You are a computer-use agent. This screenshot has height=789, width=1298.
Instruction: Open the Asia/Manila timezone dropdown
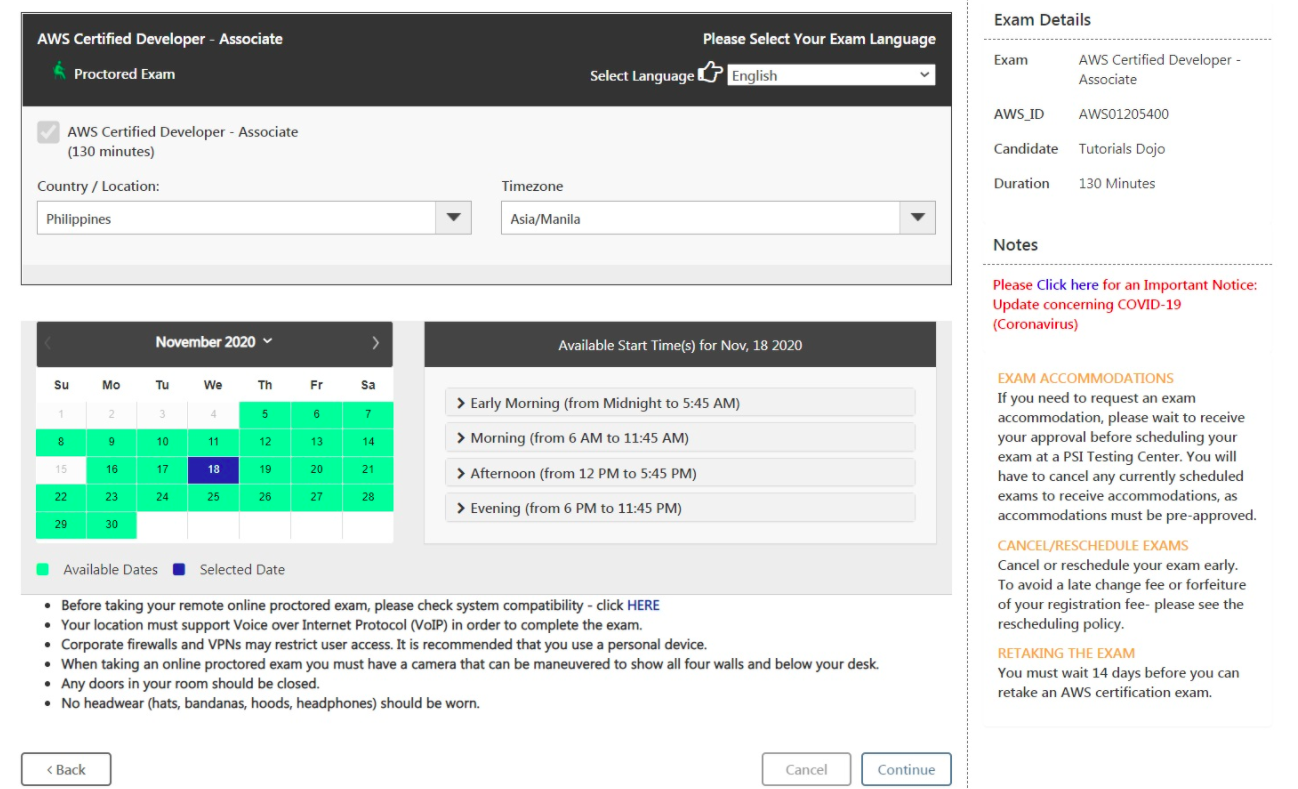[717, 218]
